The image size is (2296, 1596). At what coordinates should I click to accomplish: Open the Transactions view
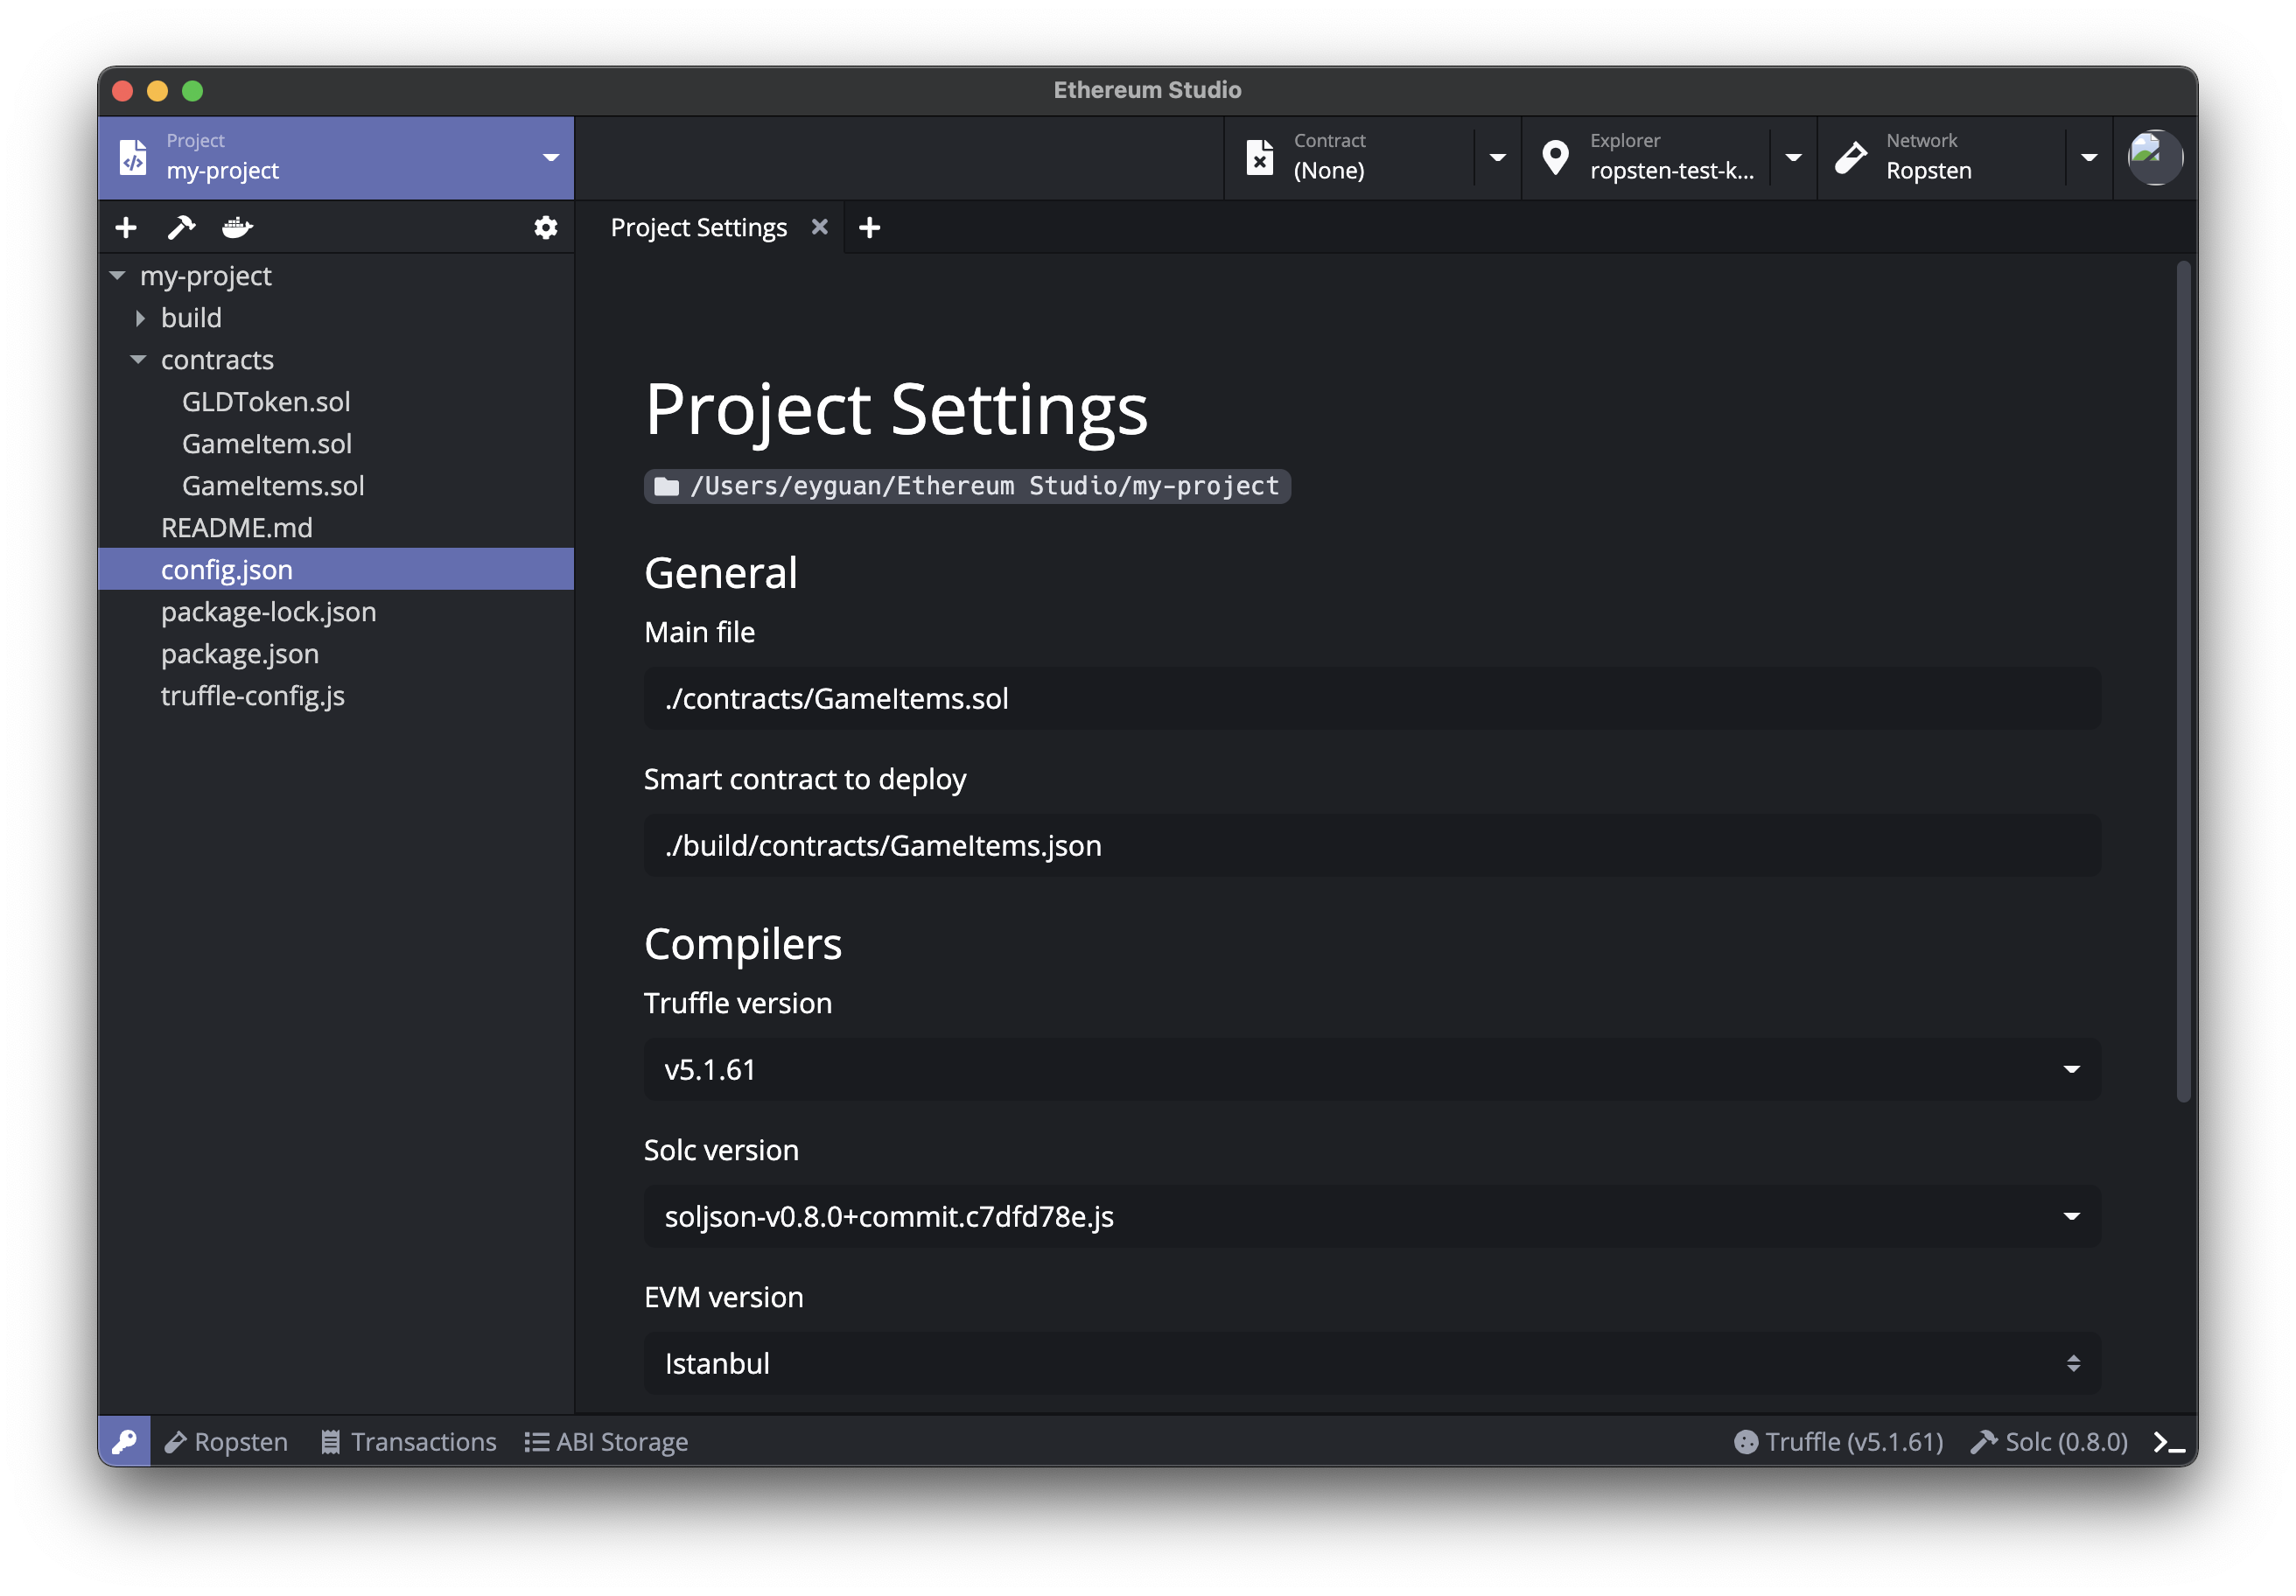tap(409, 1442)
